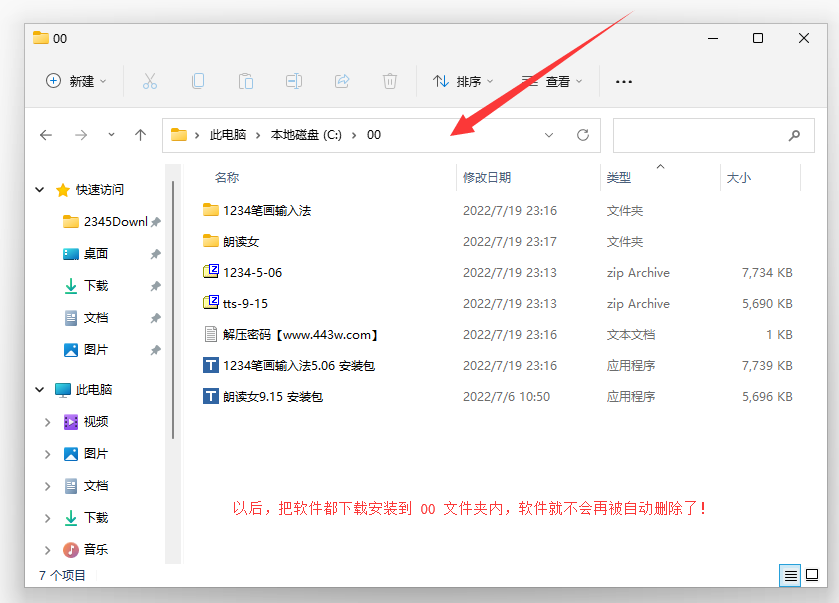Viewport: 839px width, 603px height.
Task: Open the See more ... menu
Action: click(x=623, y=81)
